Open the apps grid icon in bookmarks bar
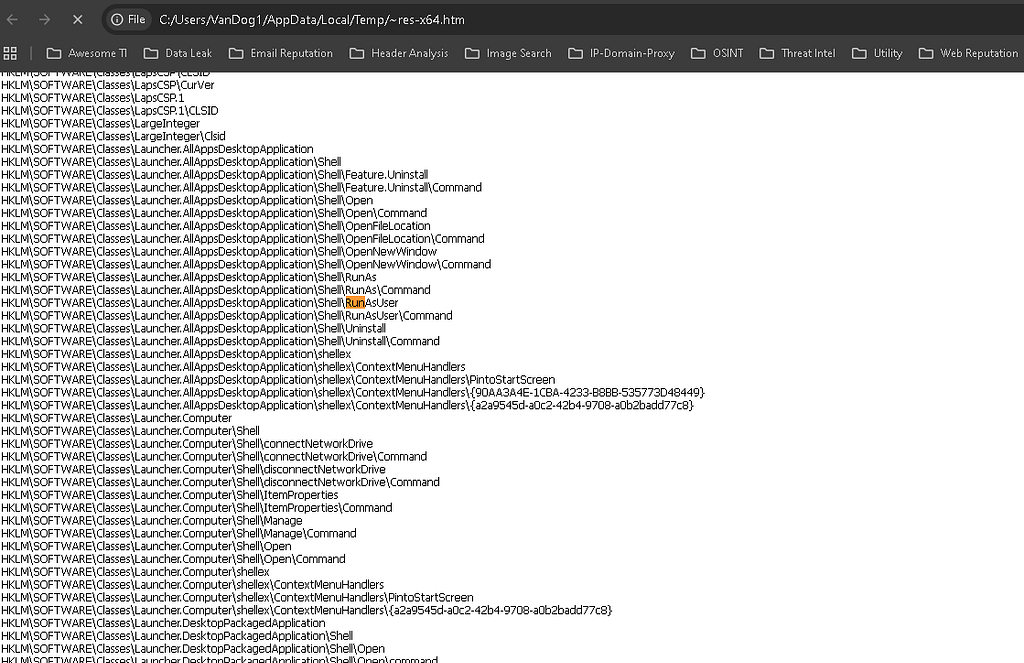The height and width of the screenshot is (663, 1024). [x=10, y=54]
